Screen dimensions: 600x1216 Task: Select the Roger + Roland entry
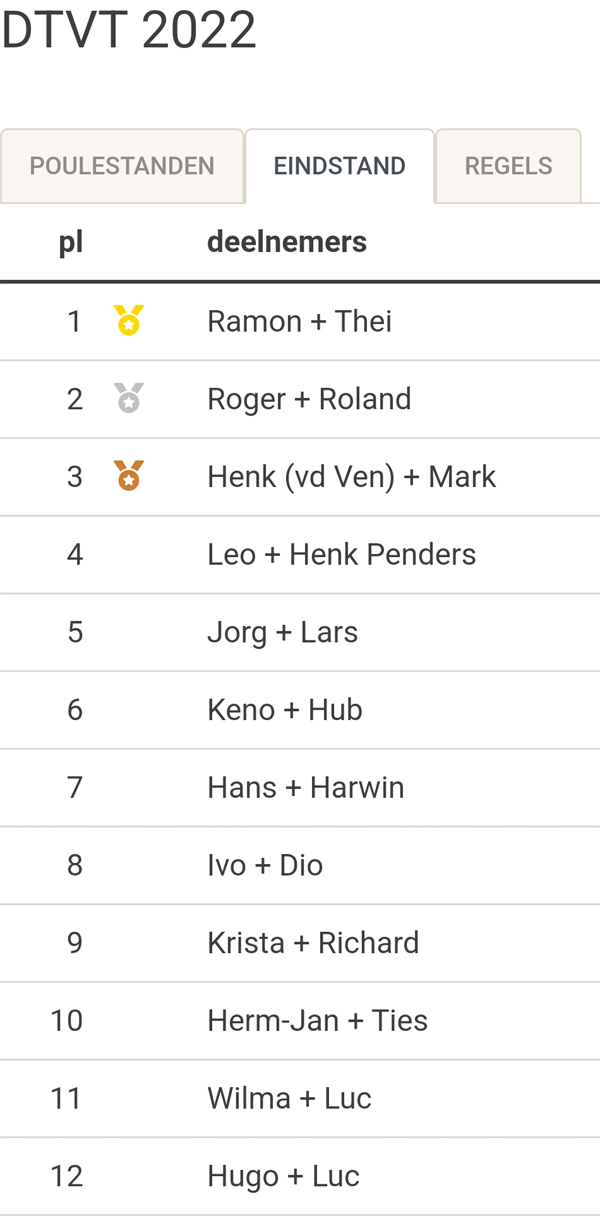300,399
